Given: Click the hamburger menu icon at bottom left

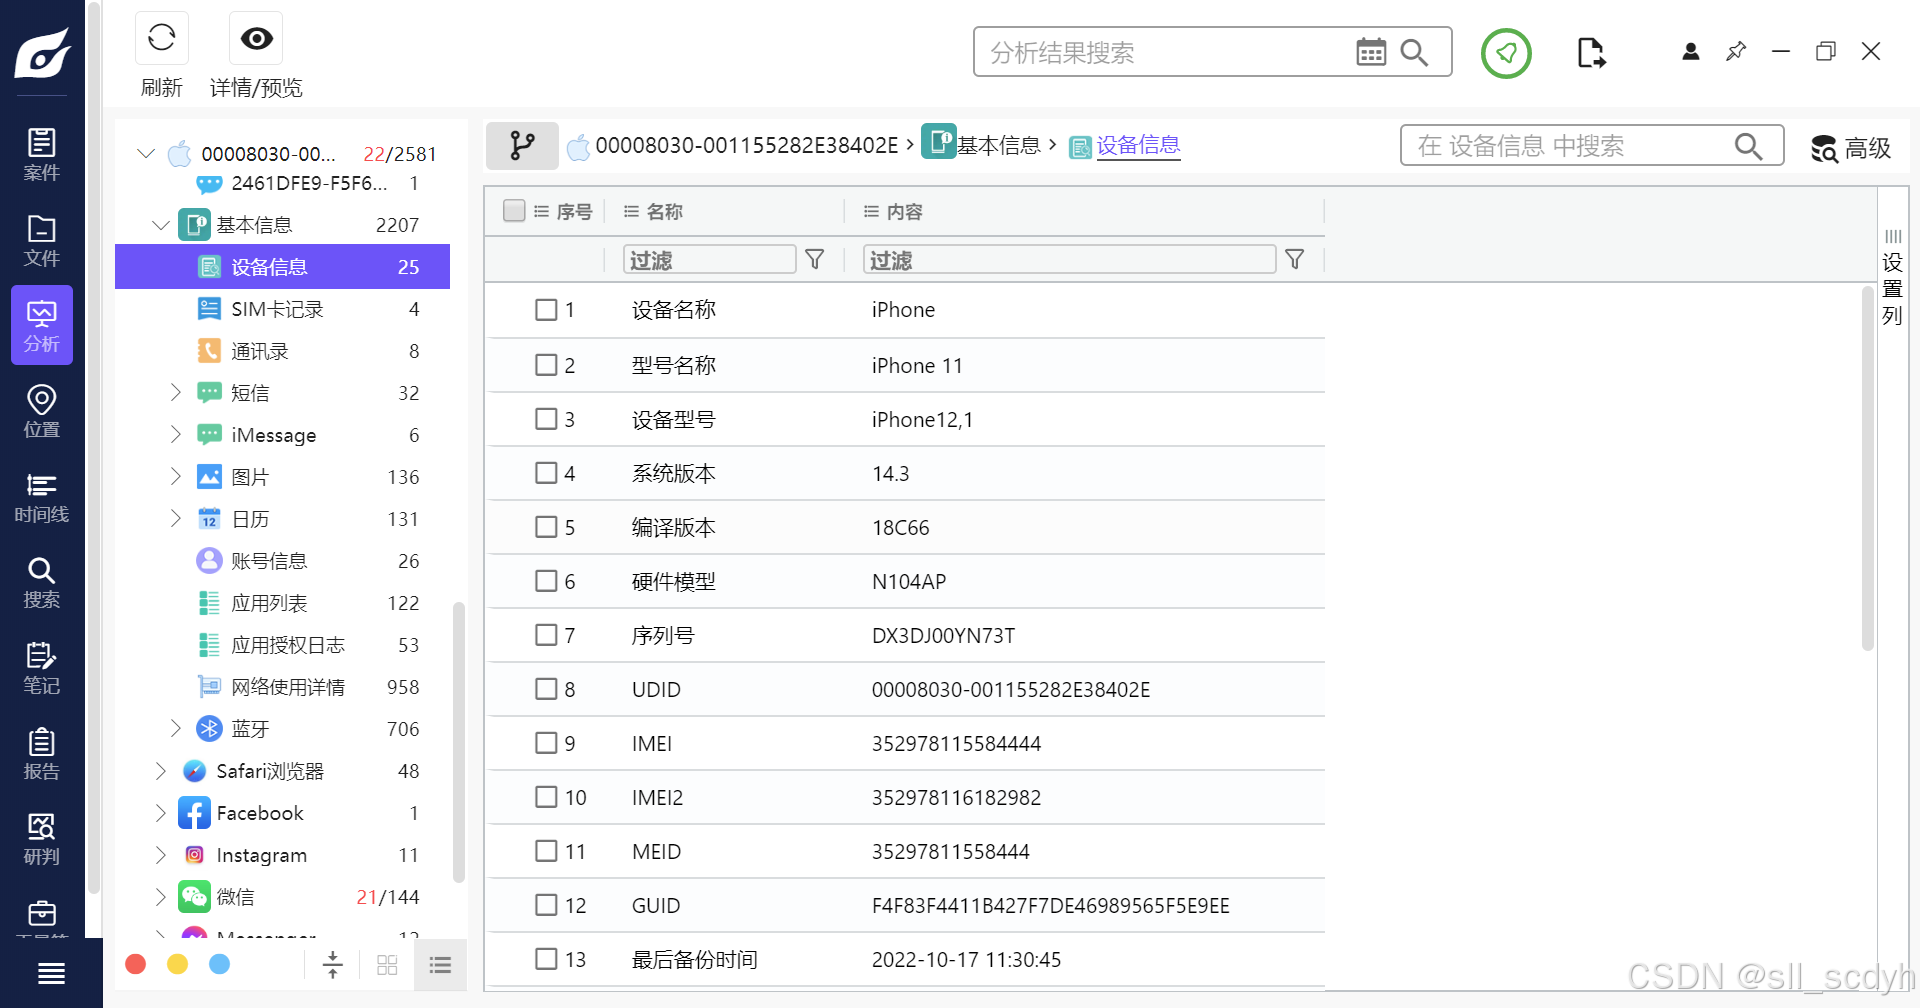Looking at the screenshot, I should coord(51,973).
